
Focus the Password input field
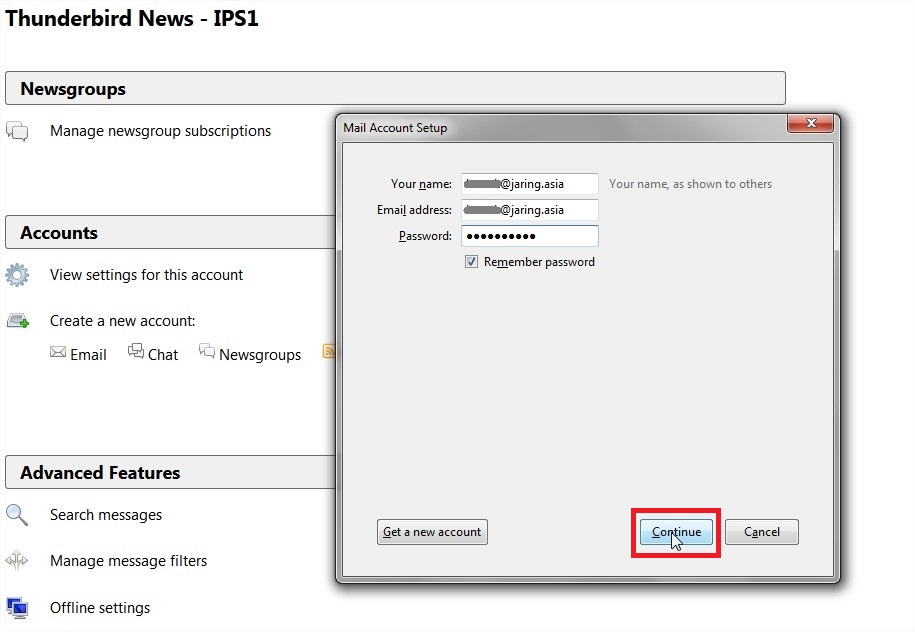(530, 236)
